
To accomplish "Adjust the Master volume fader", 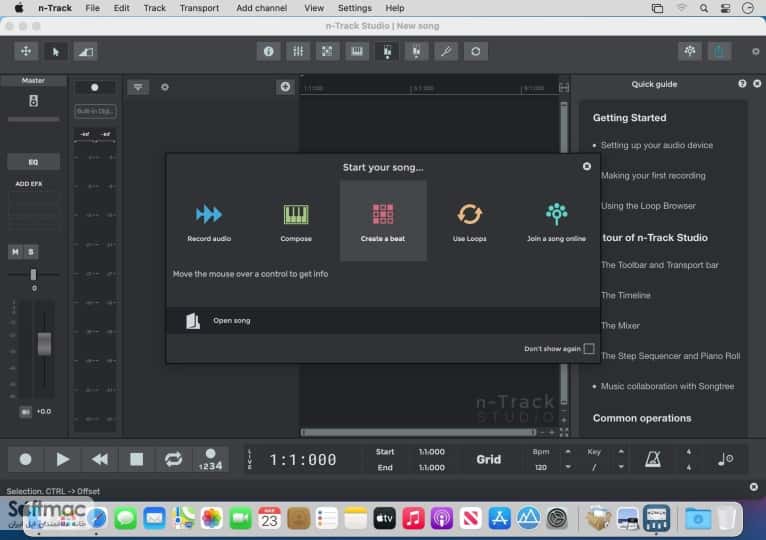I will pos(44,344).
